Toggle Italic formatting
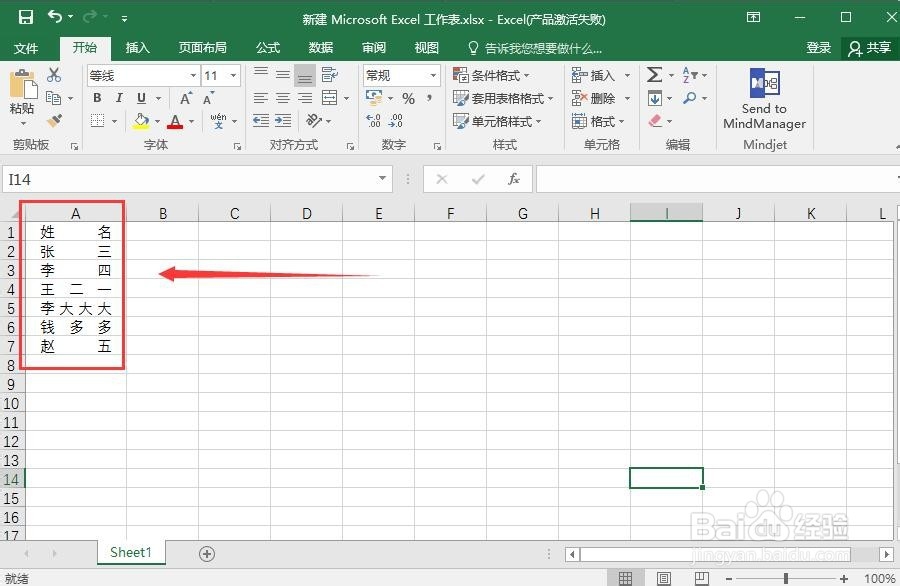This screenshot has height=586, width=900. tap(119, 98)
